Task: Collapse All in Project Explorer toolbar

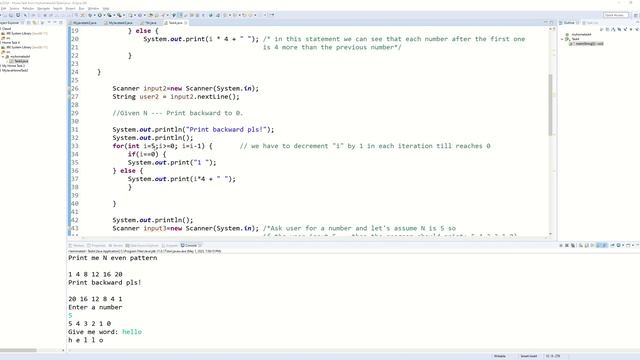Action: click(28, 23)
